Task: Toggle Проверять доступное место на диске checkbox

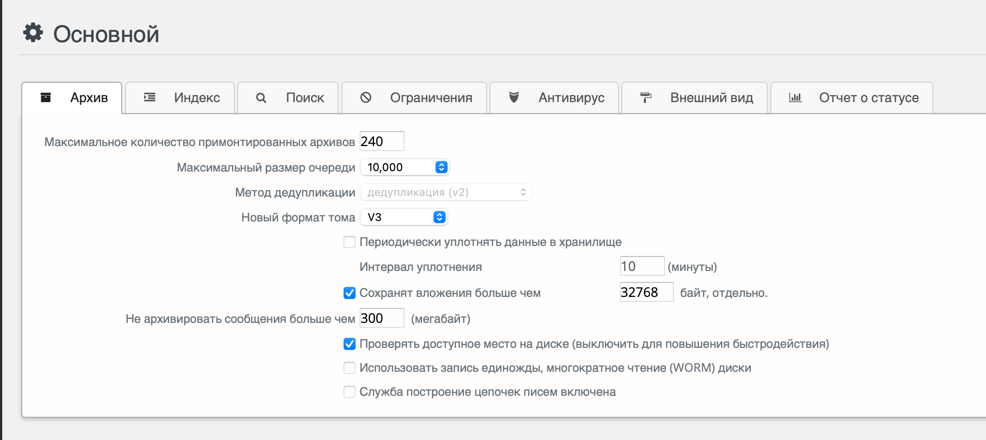Action: click(349, 344)
